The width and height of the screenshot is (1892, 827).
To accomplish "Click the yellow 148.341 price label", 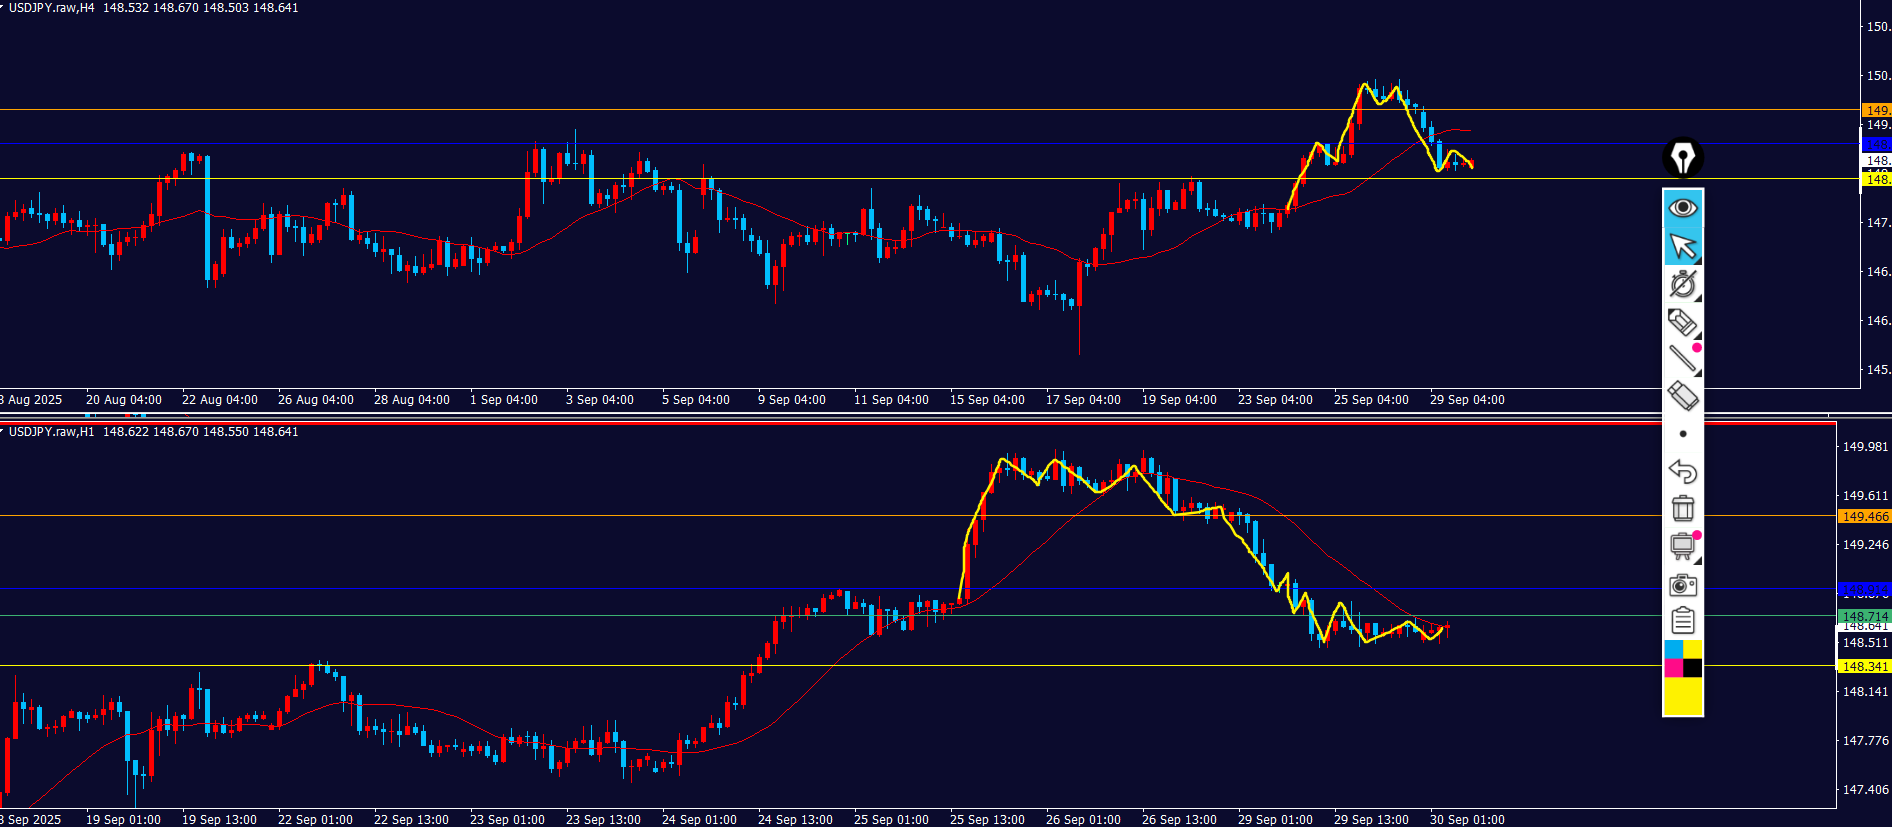I will [x=1865, y=667].
